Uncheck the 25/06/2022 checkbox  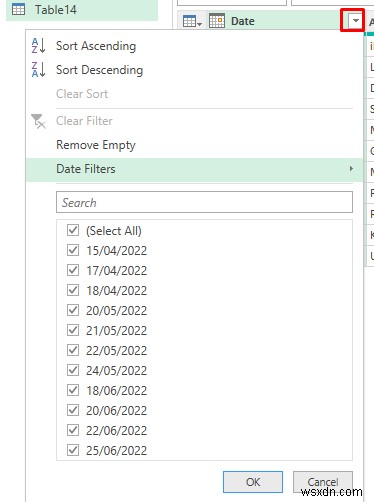click(x=73, y=450)
